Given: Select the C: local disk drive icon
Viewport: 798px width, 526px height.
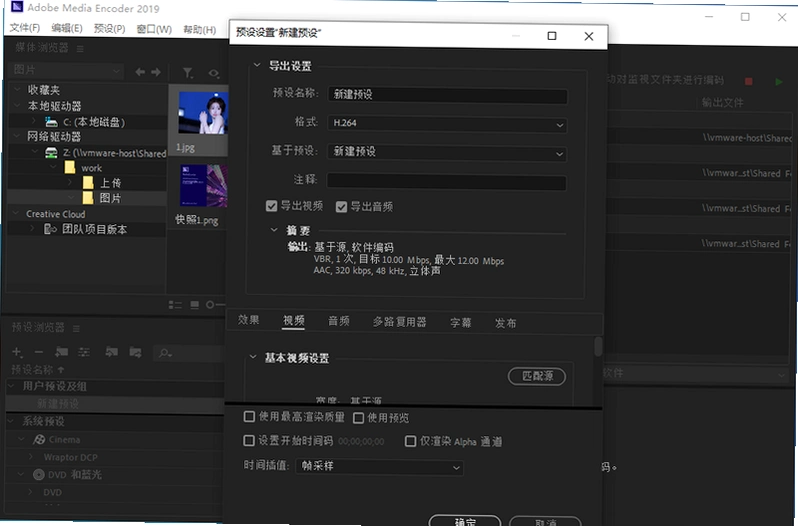Looking at the screenshot, I should coord(51,122).
